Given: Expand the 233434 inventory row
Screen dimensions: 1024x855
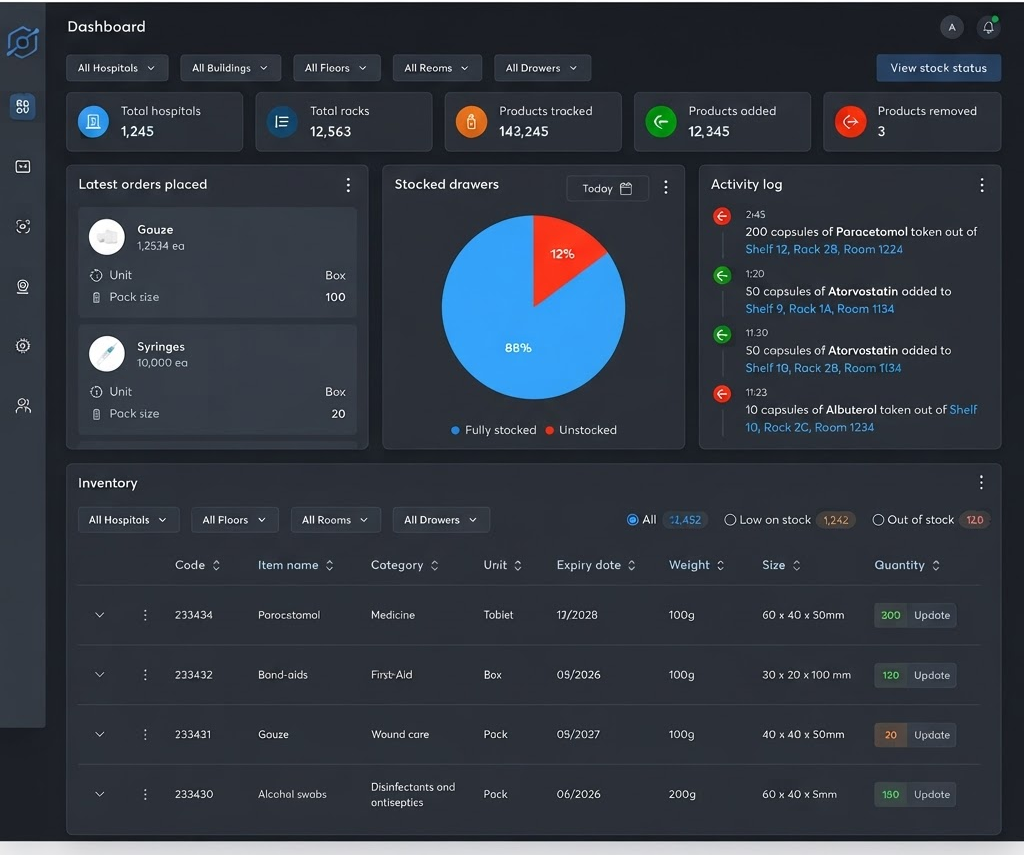Looking at the screenshot, I should tap(99, 615).
